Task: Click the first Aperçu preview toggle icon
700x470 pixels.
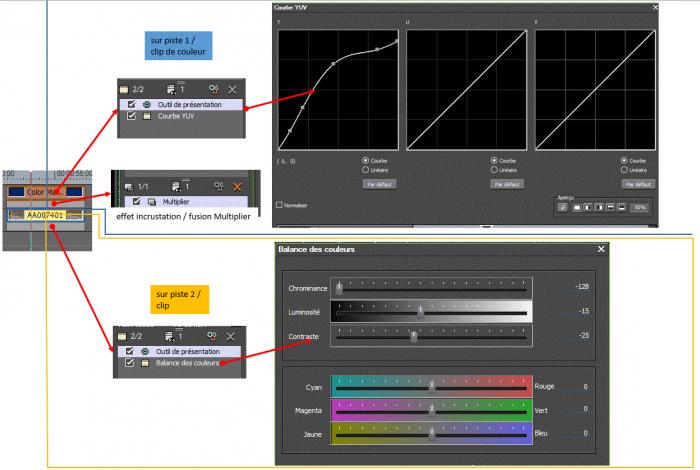Action: pos(563,208)
